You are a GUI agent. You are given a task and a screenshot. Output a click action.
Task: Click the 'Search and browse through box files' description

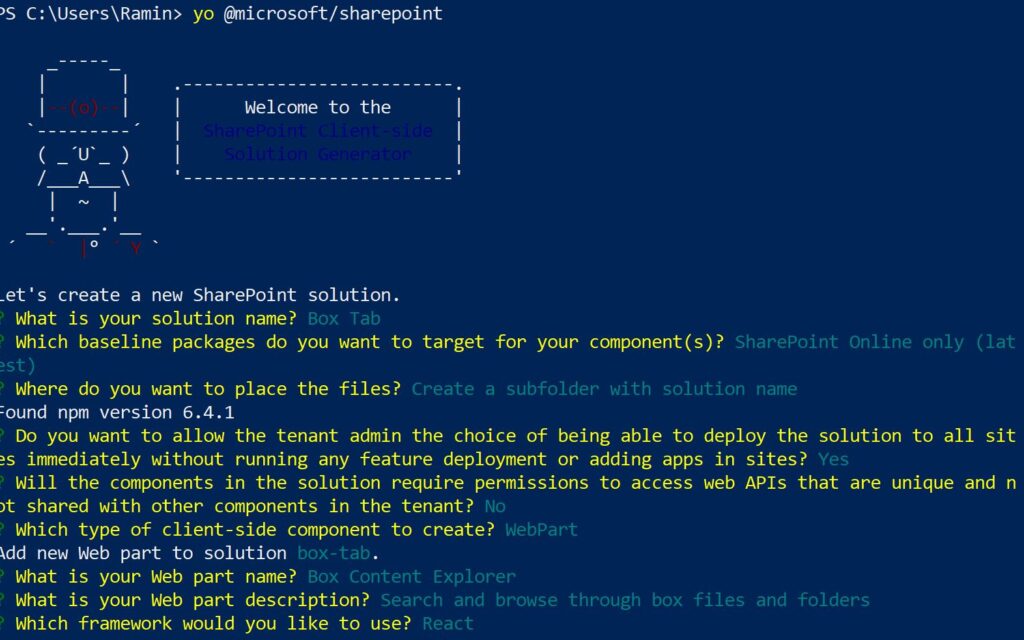pyautogui.click(x=625, y=600)
